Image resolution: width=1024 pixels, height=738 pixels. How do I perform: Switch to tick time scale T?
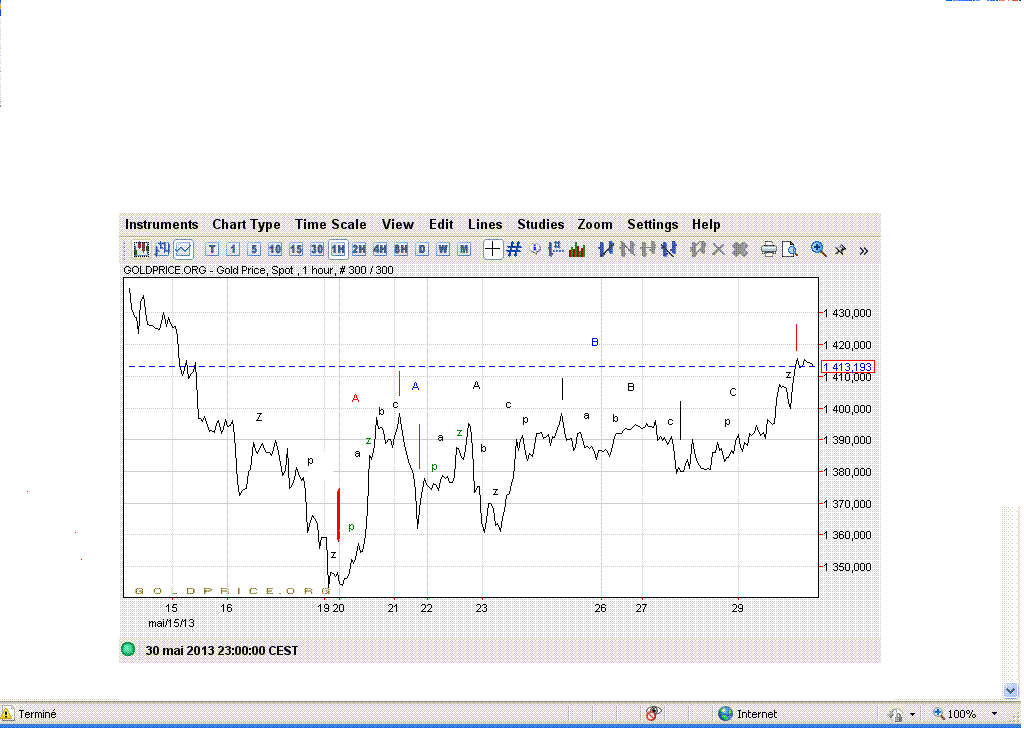[212, 249]
